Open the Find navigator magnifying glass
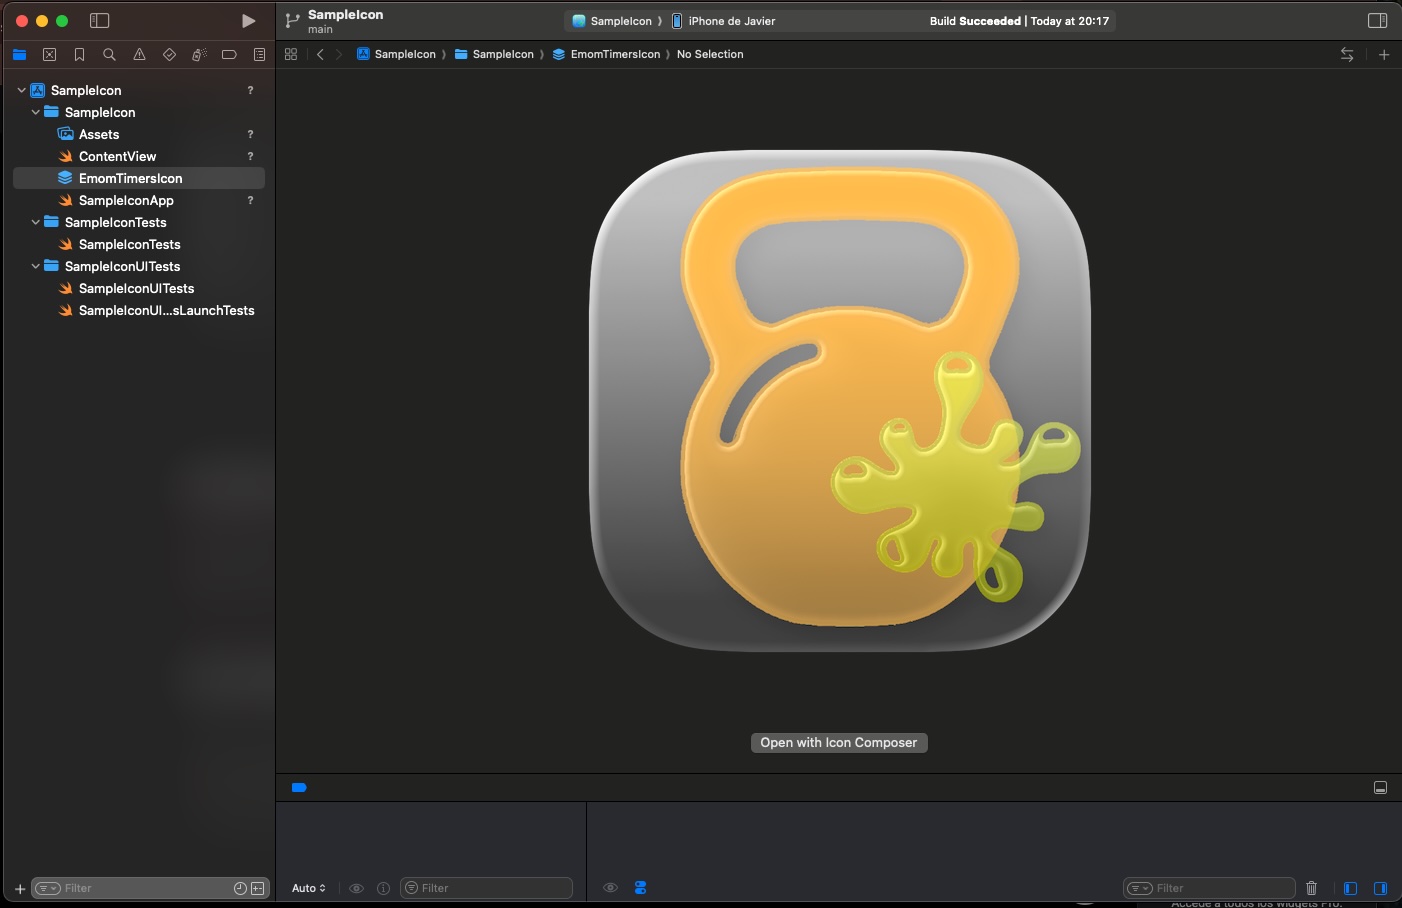The height and width of the screenshot is (908, 1402). pos(110,54)
